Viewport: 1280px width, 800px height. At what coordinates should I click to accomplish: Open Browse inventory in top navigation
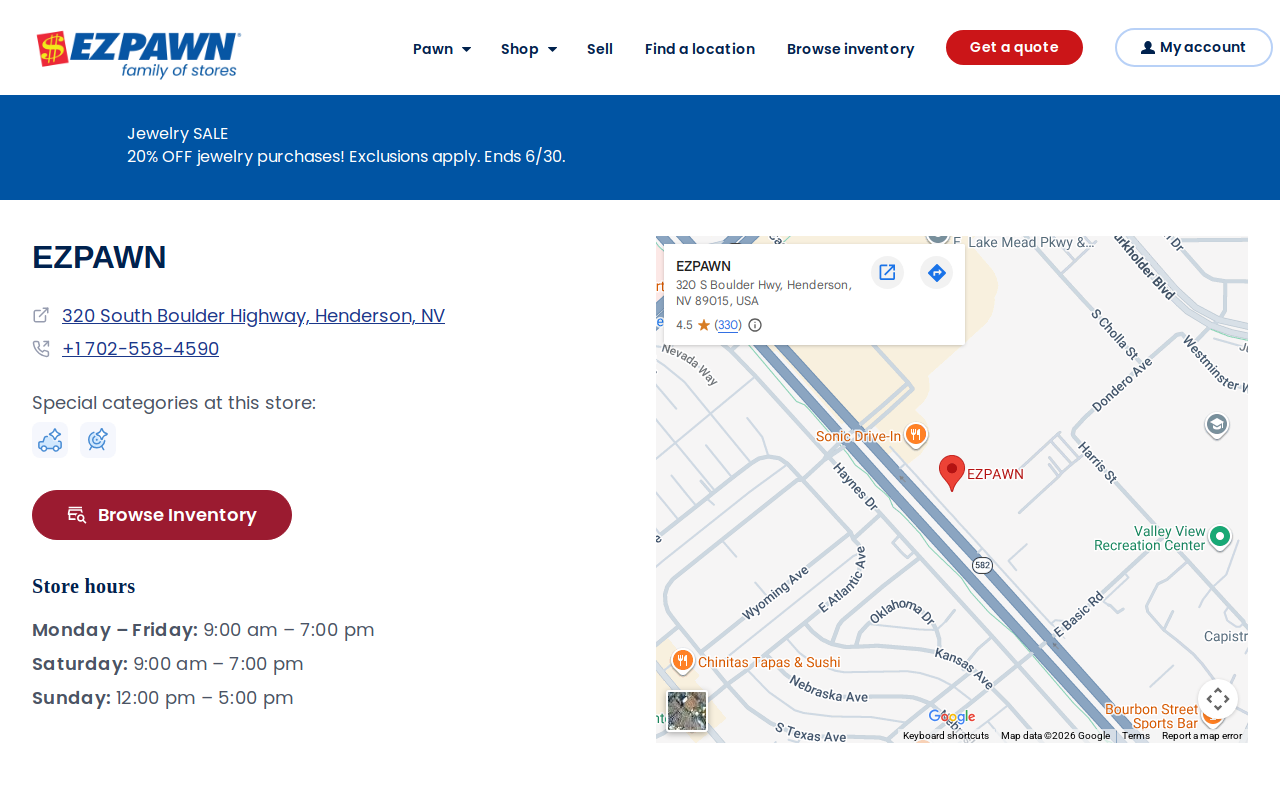coord(851,49)
